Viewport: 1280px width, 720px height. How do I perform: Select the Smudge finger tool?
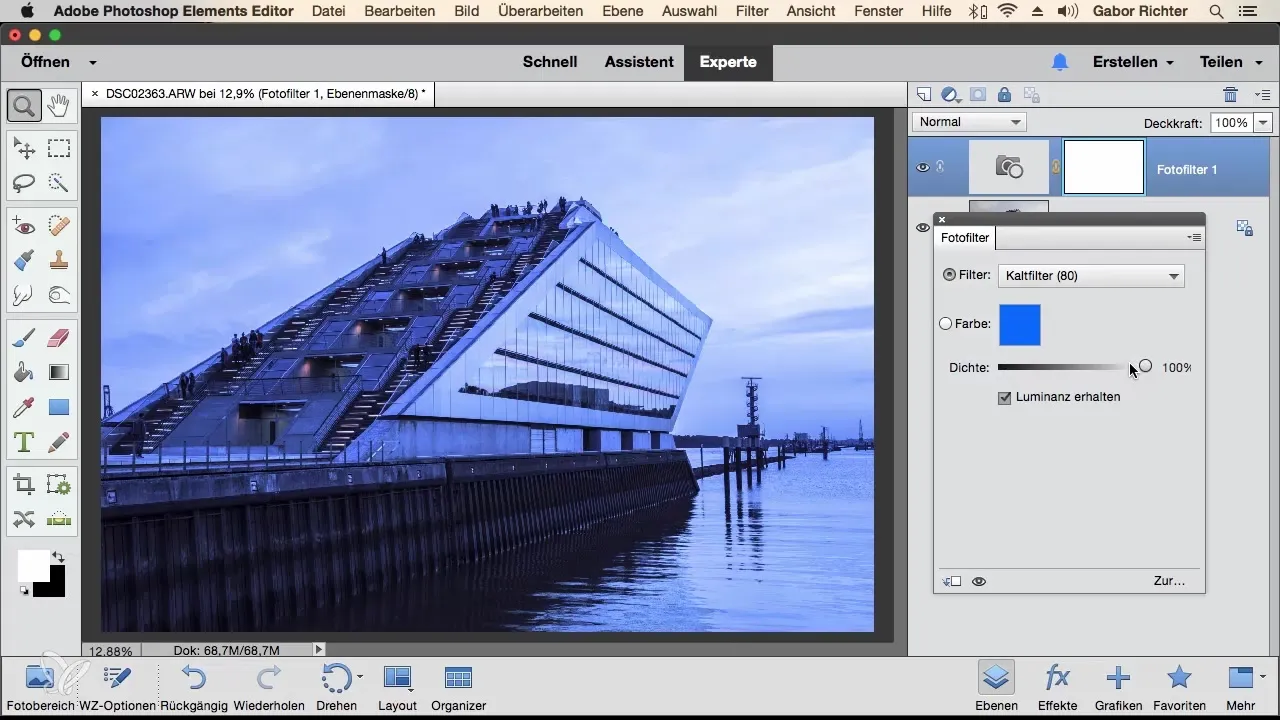pos(24,295)
